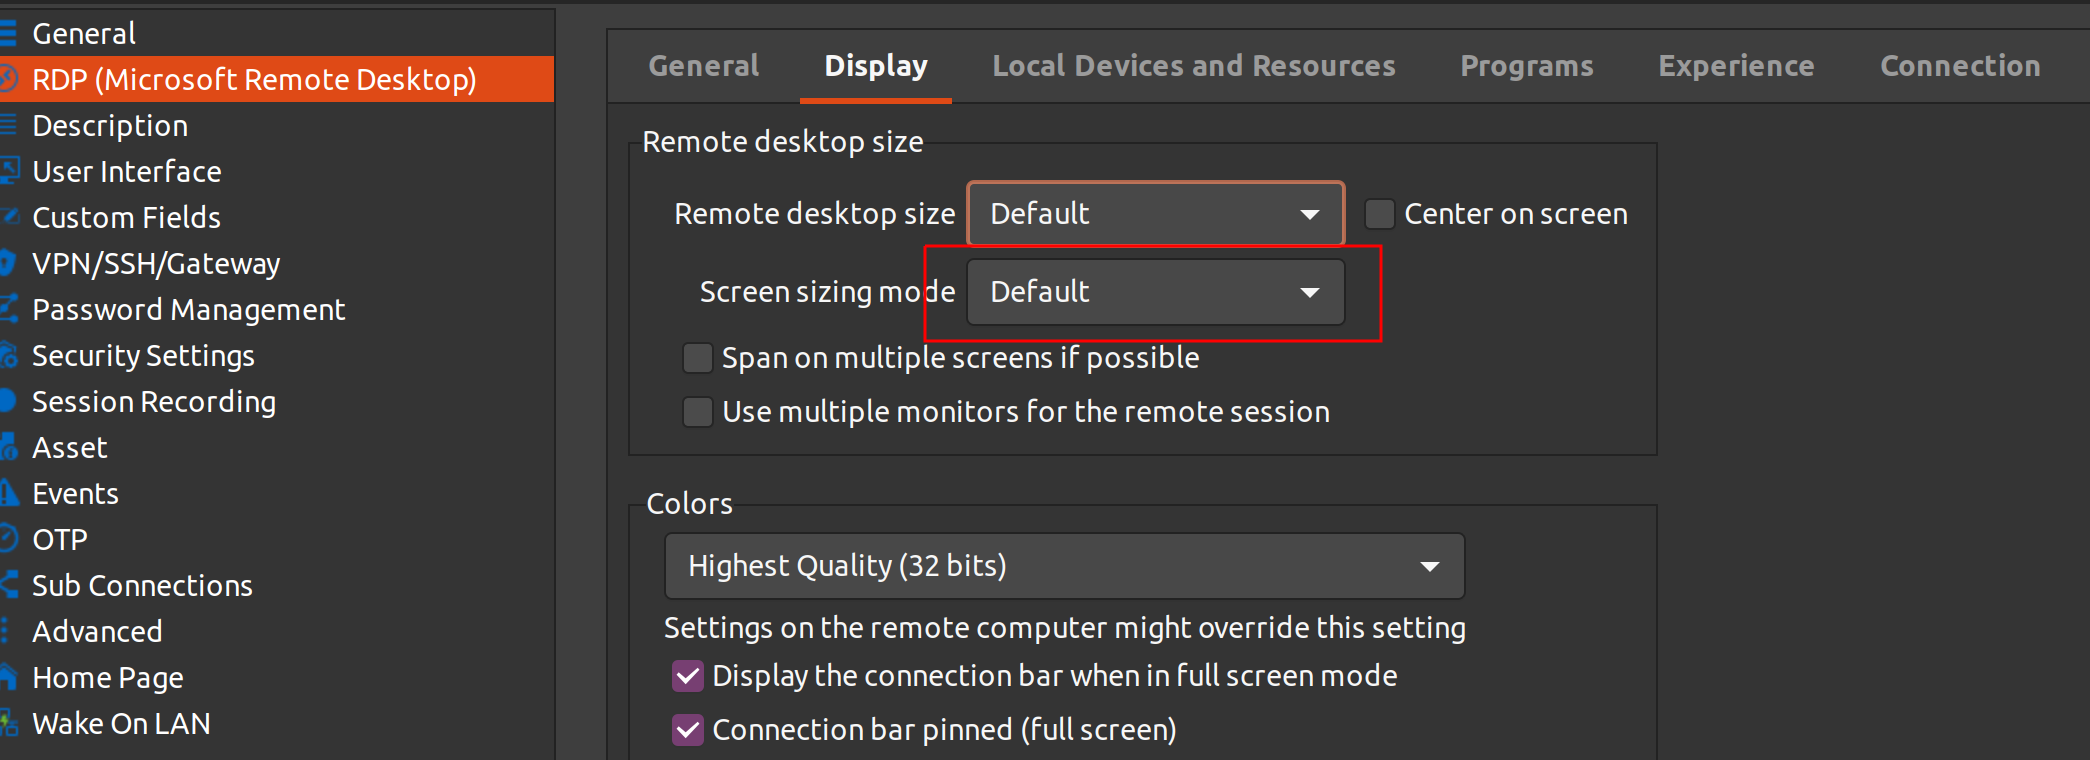Open the Remote desktop size dropdown

pyautogui.click(x=1155, y=213)
